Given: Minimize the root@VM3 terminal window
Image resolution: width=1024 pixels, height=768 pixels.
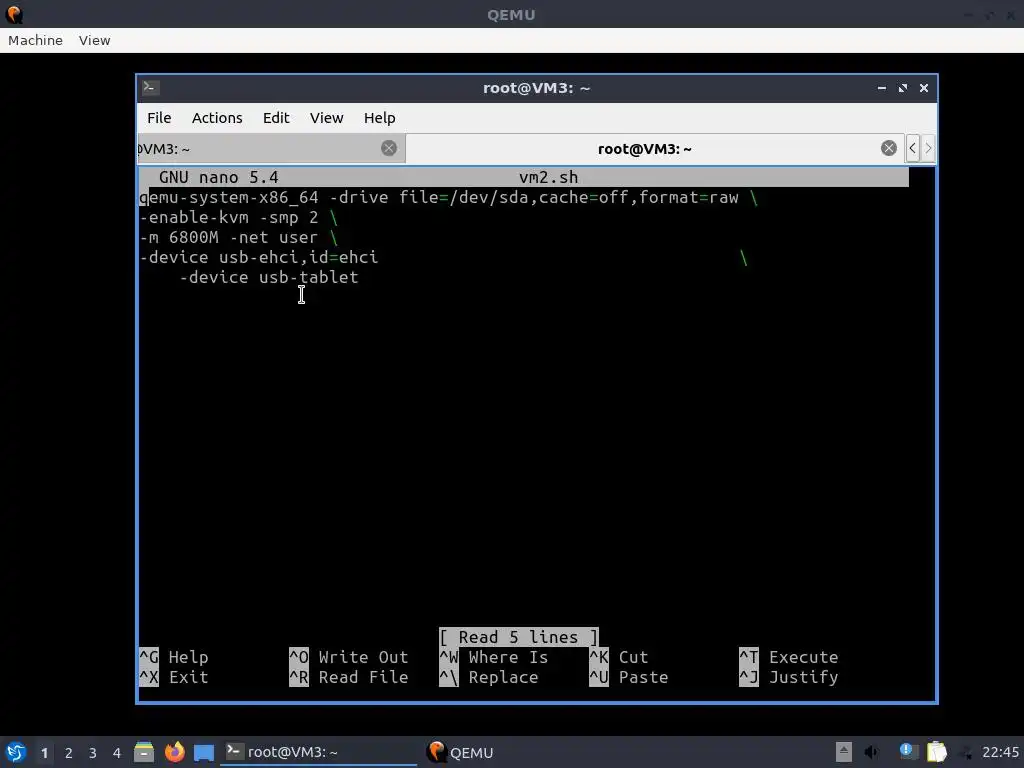Looking at the screenshot, I should click(x=882, y=88).
